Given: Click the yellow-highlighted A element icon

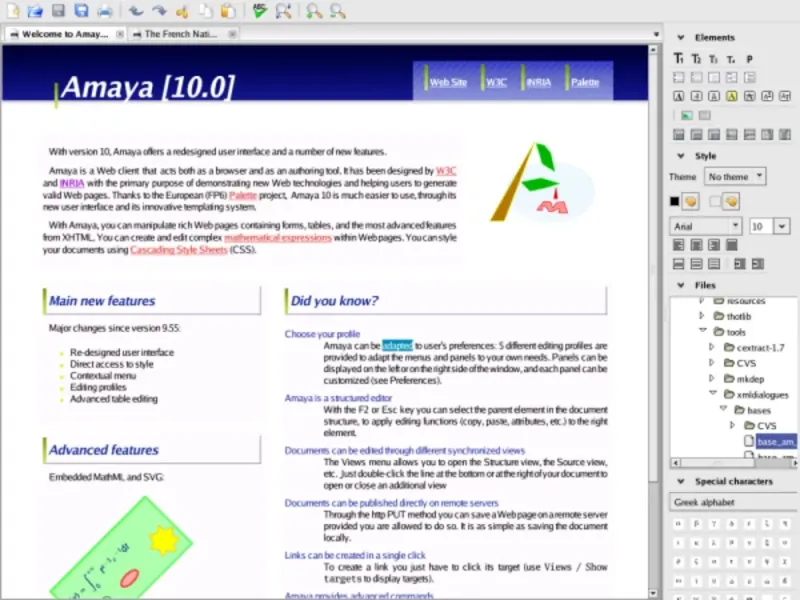Looking at the screenshot, I should tap(732, 96).
